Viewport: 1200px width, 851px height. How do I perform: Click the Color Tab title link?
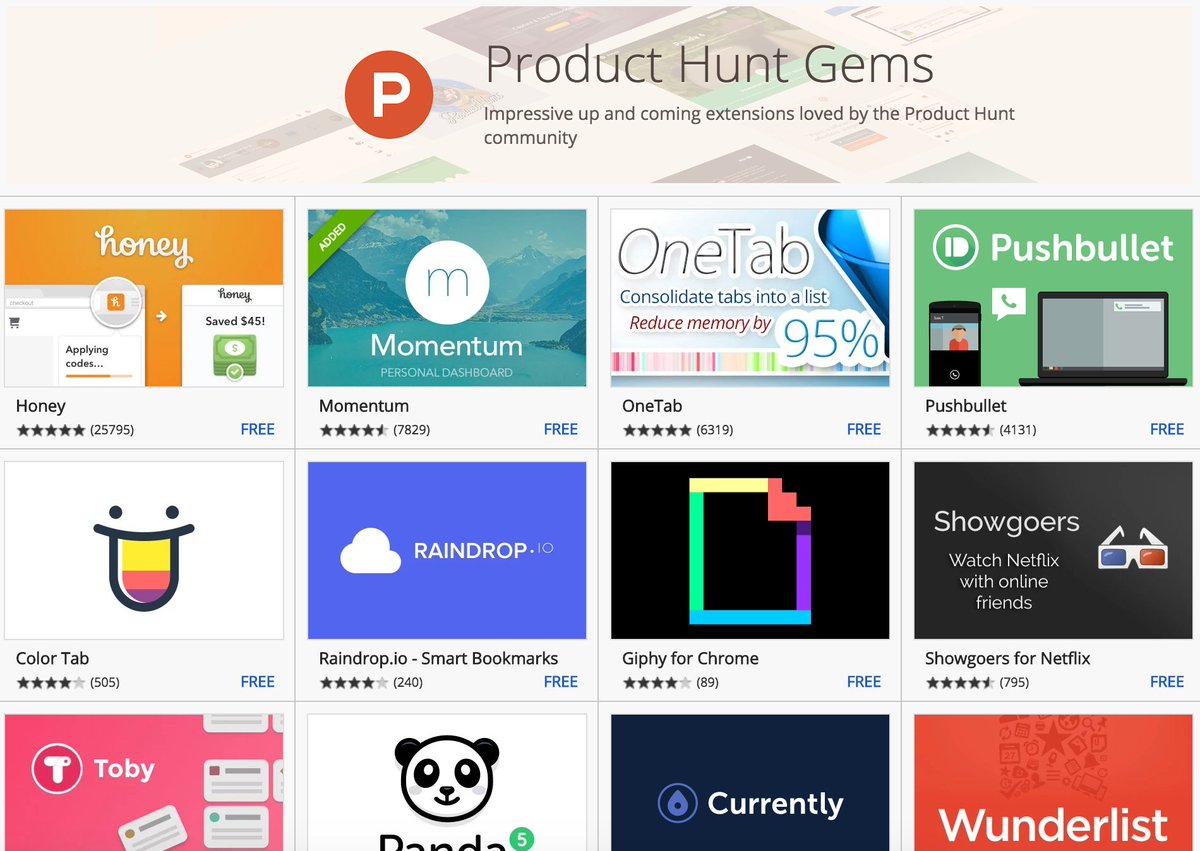53,658
